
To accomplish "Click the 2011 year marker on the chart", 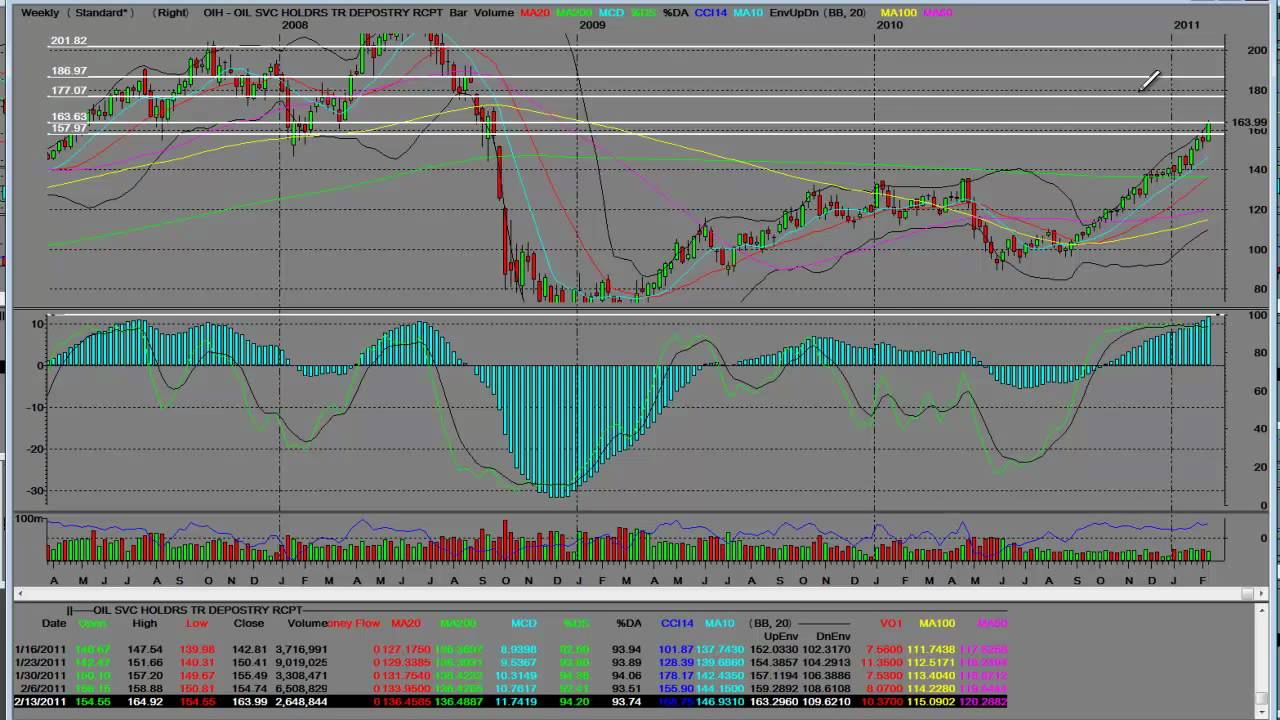I will 1187,25.
